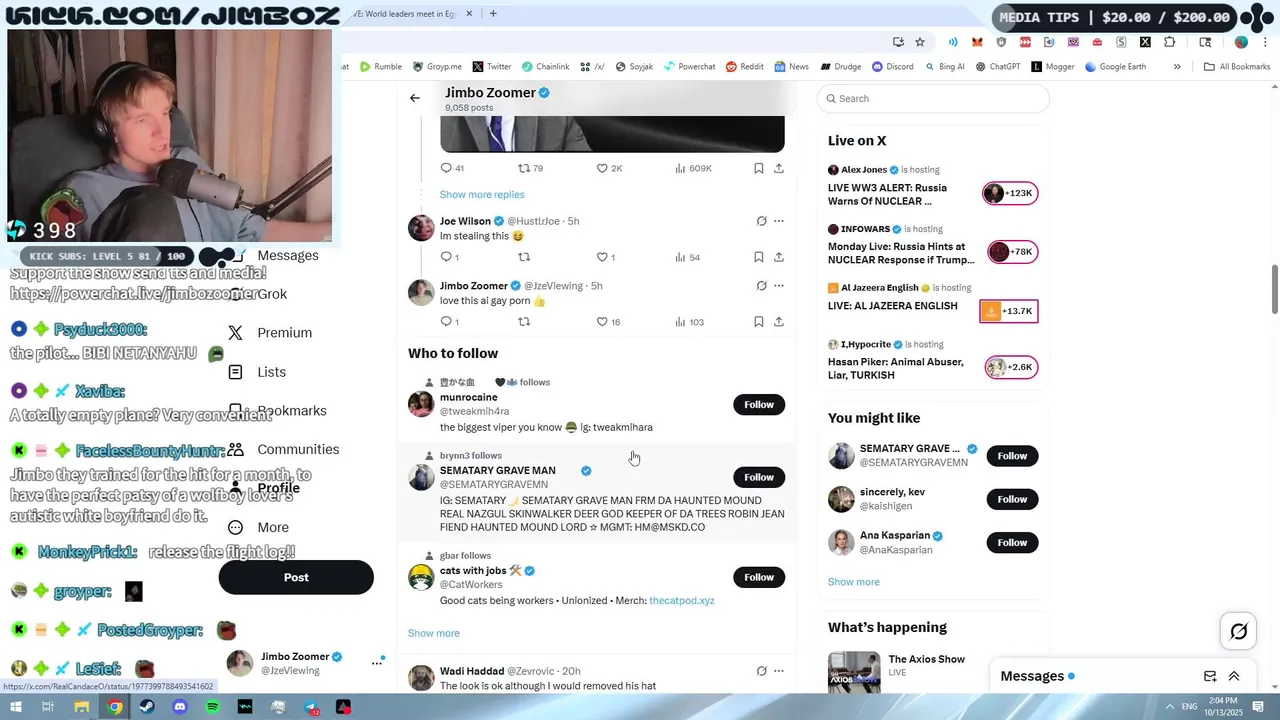Bookmark the post with 609K views

pyautogui.click(x=759, y=168)
